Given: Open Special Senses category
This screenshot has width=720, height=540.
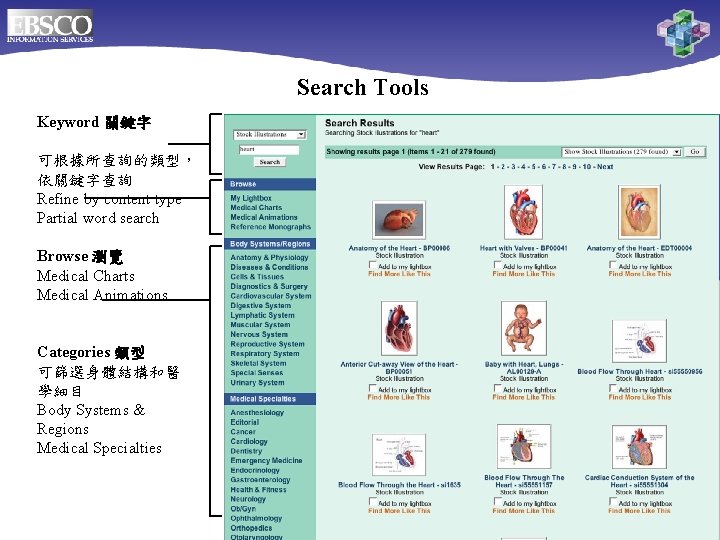Looking at the screenshot, I should click(x=257, y=373).
